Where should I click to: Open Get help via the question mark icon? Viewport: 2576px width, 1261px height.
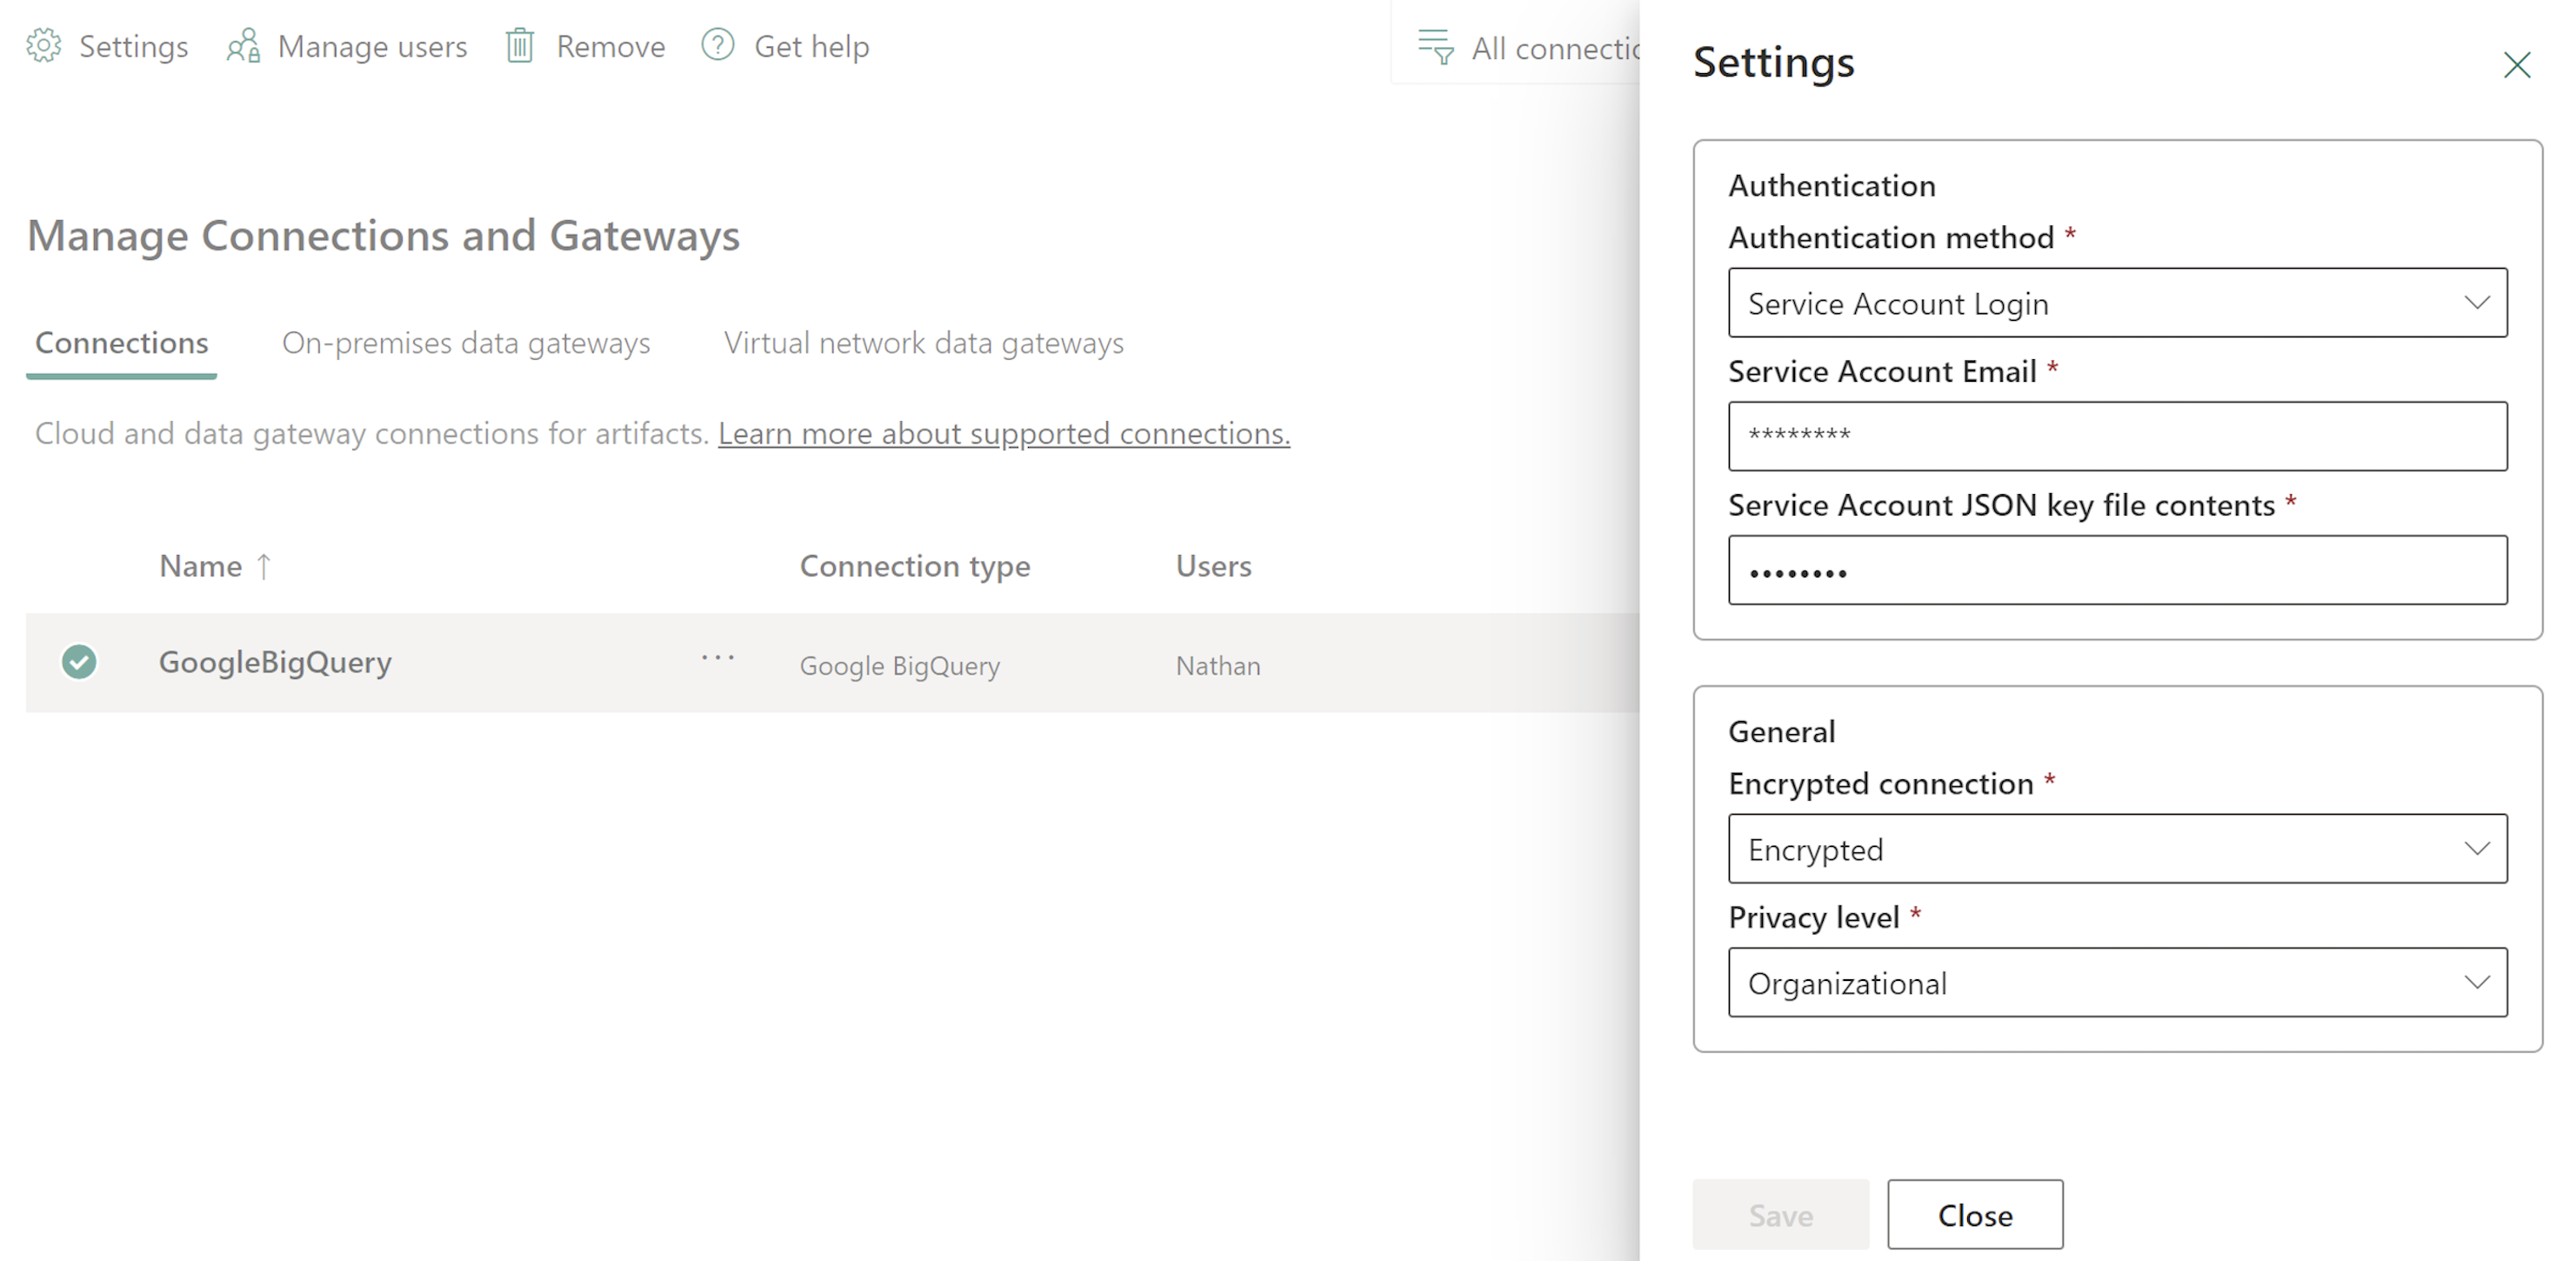tap(717, 45)
